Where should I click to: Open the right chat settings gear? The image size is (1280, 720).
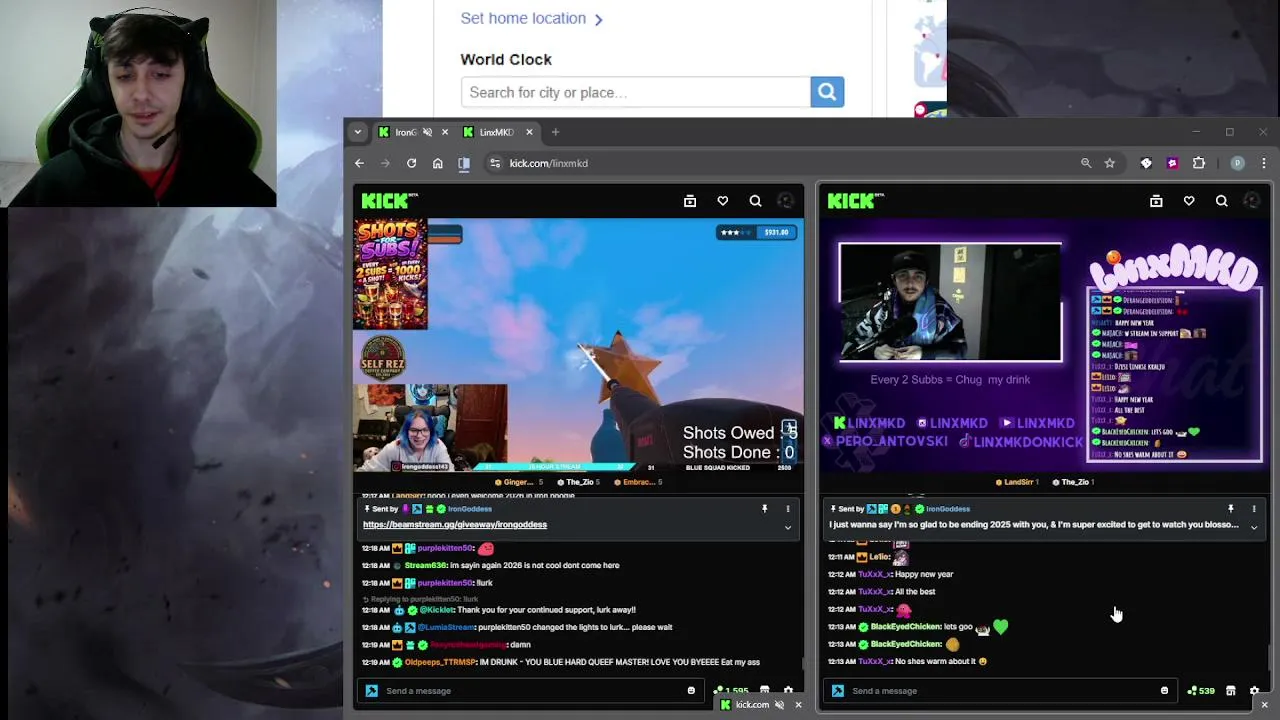(x=1255, y=691)
